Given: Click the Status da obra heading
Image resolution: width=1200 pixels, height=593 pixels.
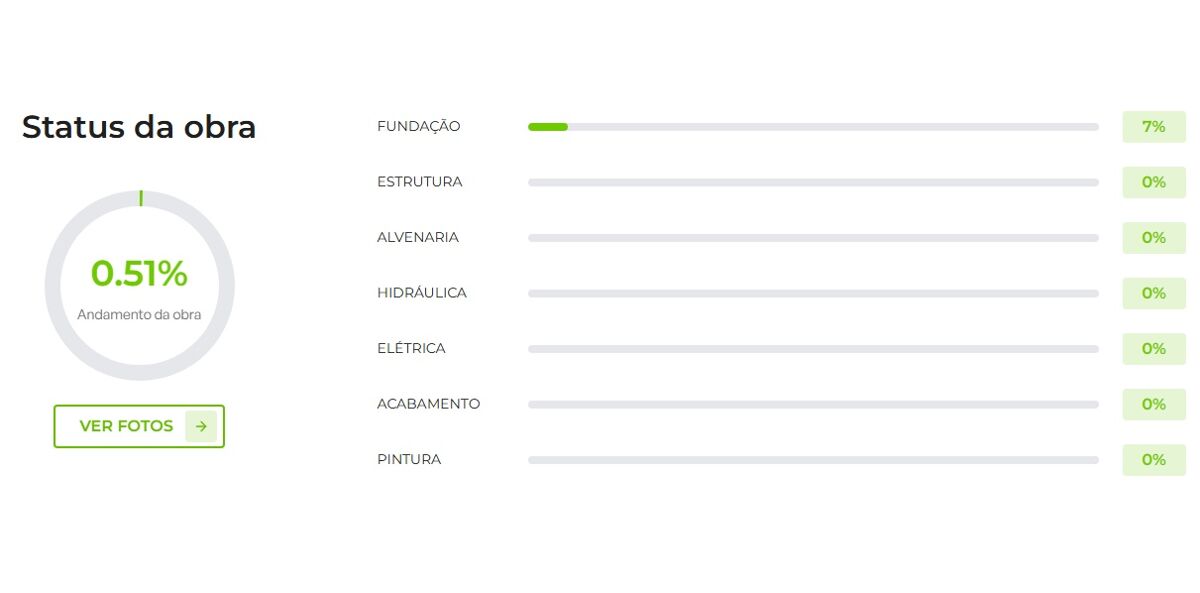Looking at the screenshot, I should (139, 127).
